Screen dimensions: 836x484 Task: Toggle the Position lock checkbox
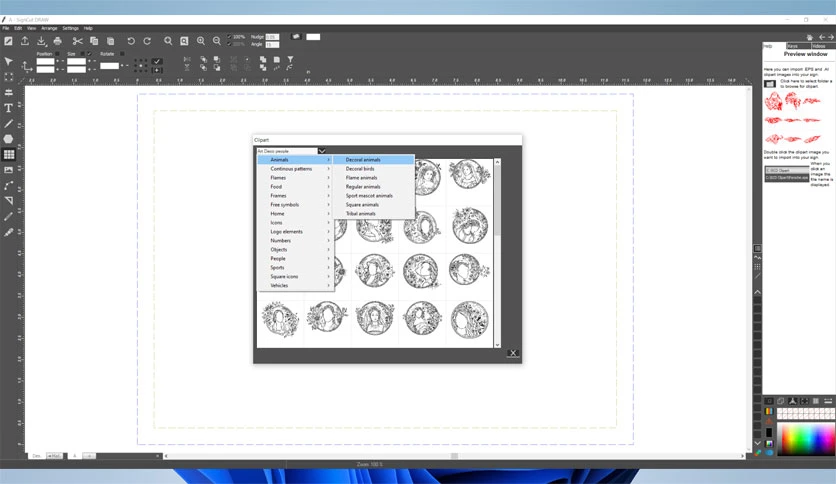57,54
